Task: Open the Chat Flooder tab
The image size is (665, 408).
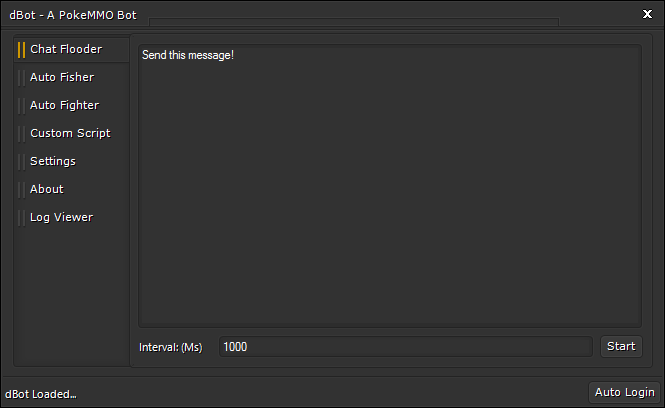Action: pyautogui.click(x=66, y=49)
